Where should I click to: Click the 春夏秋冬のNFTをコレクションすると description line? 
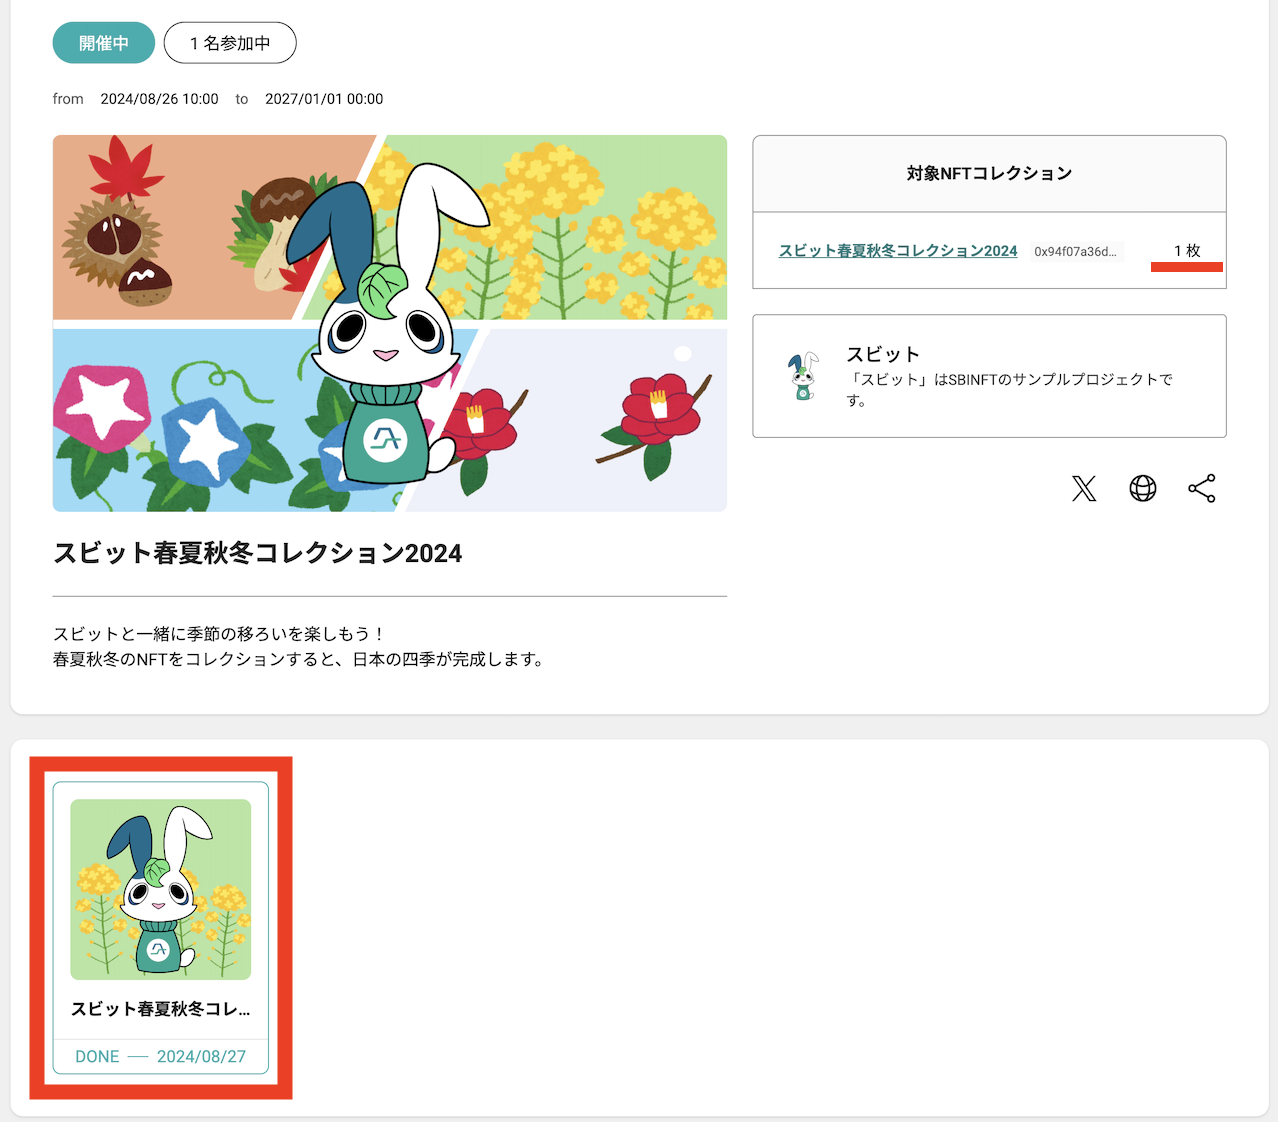299,659
